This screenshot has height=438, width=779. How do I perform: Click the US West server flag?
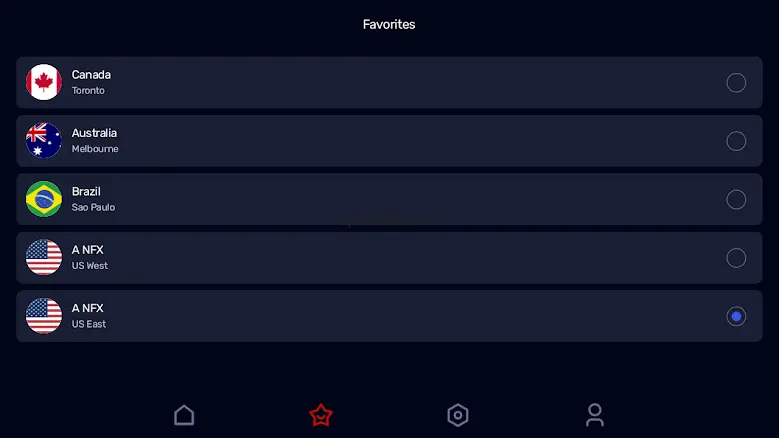(x=44, y=257)
